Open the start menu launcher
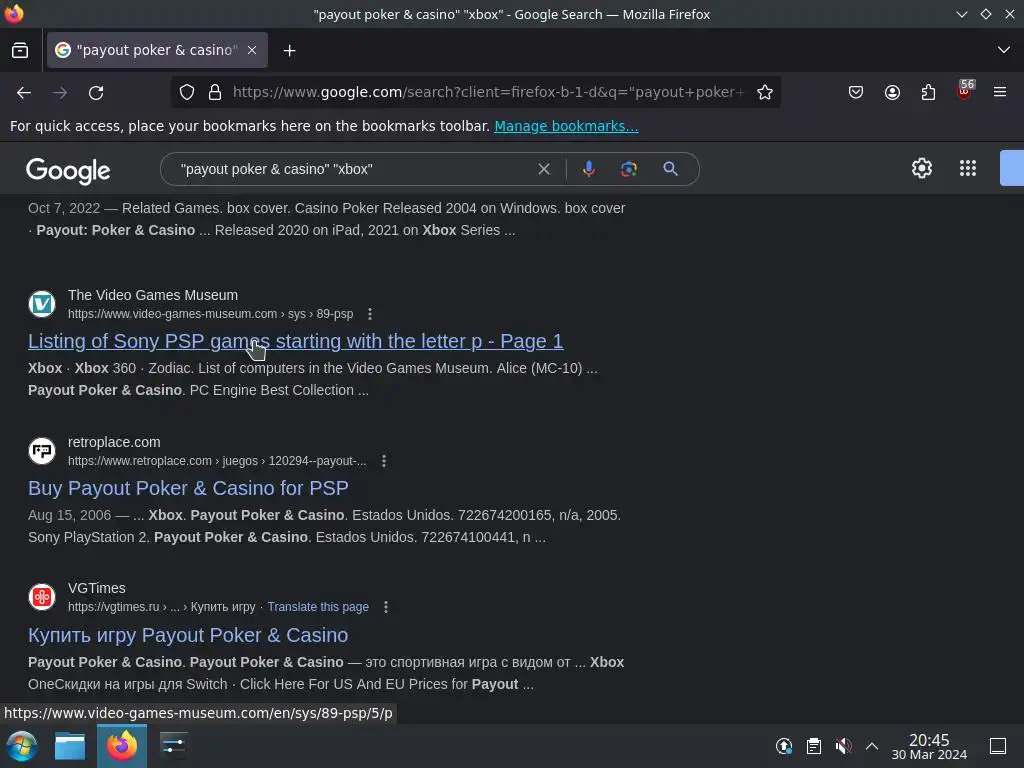The height and width of the screenshot is (768, 1024). (x=22, y=746)
